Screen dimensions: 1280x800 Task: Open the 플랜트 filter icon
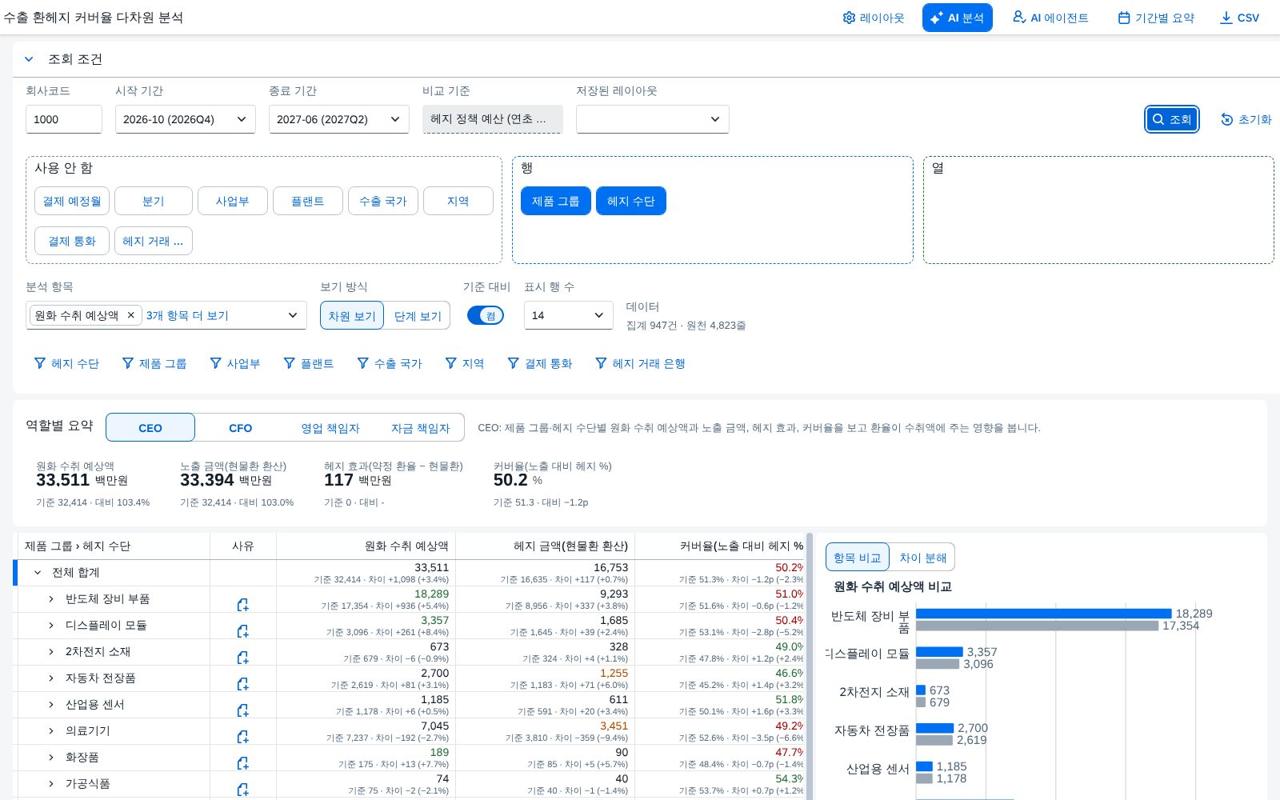coord(289,363)
